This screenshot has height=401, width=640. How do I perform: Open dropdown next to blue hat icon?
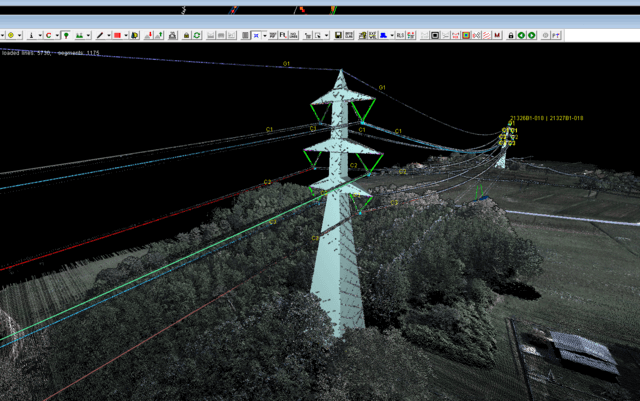[x=392, y=36]
